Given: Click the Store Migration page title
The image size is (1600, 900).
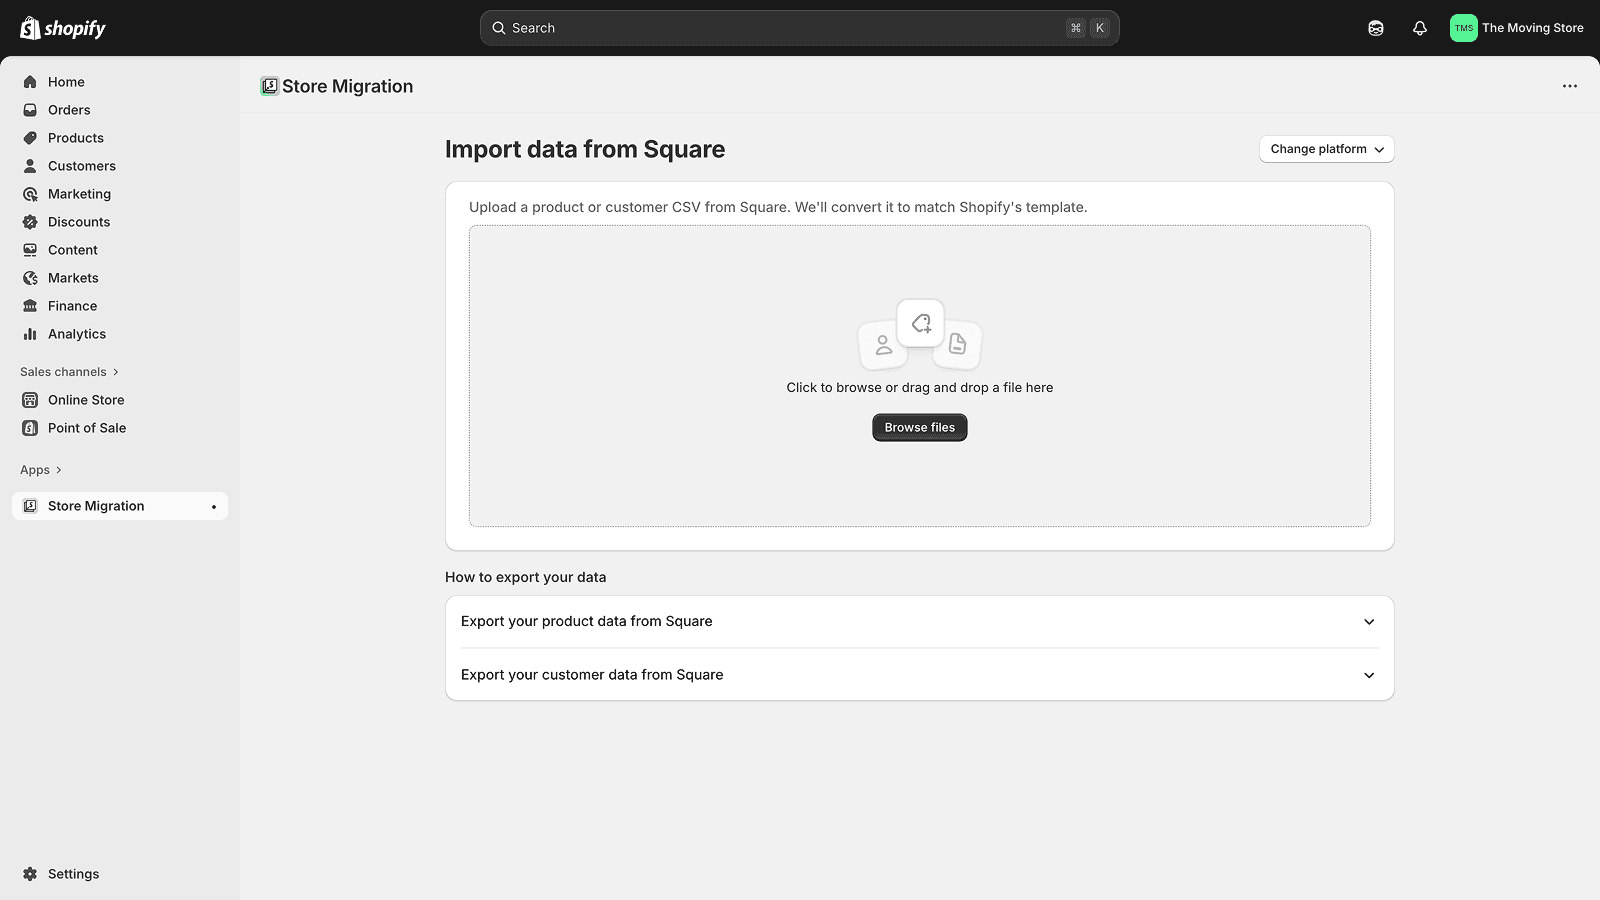Looking at the screenshot, I should pyautogui.click(x=347, y=86).
